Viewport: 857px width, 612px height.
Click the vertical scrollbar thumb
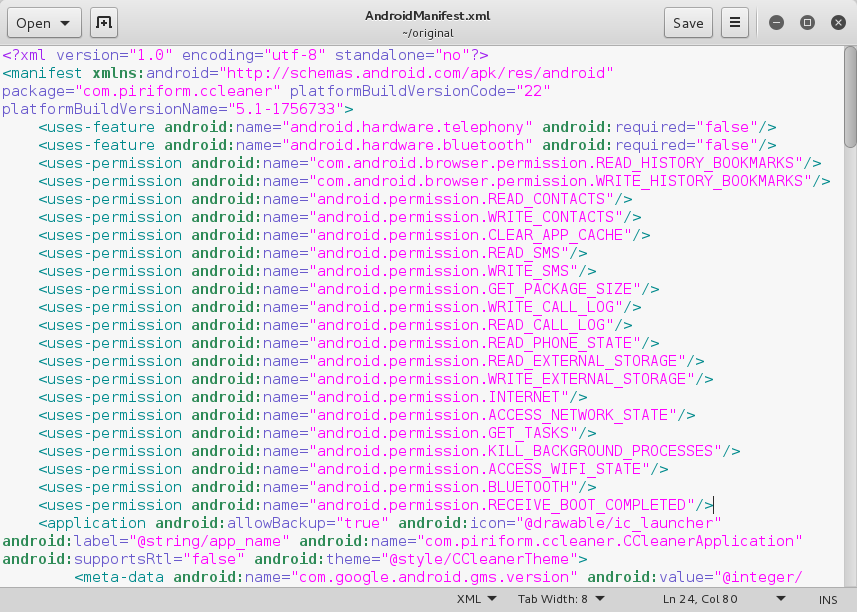pos(850,97)
